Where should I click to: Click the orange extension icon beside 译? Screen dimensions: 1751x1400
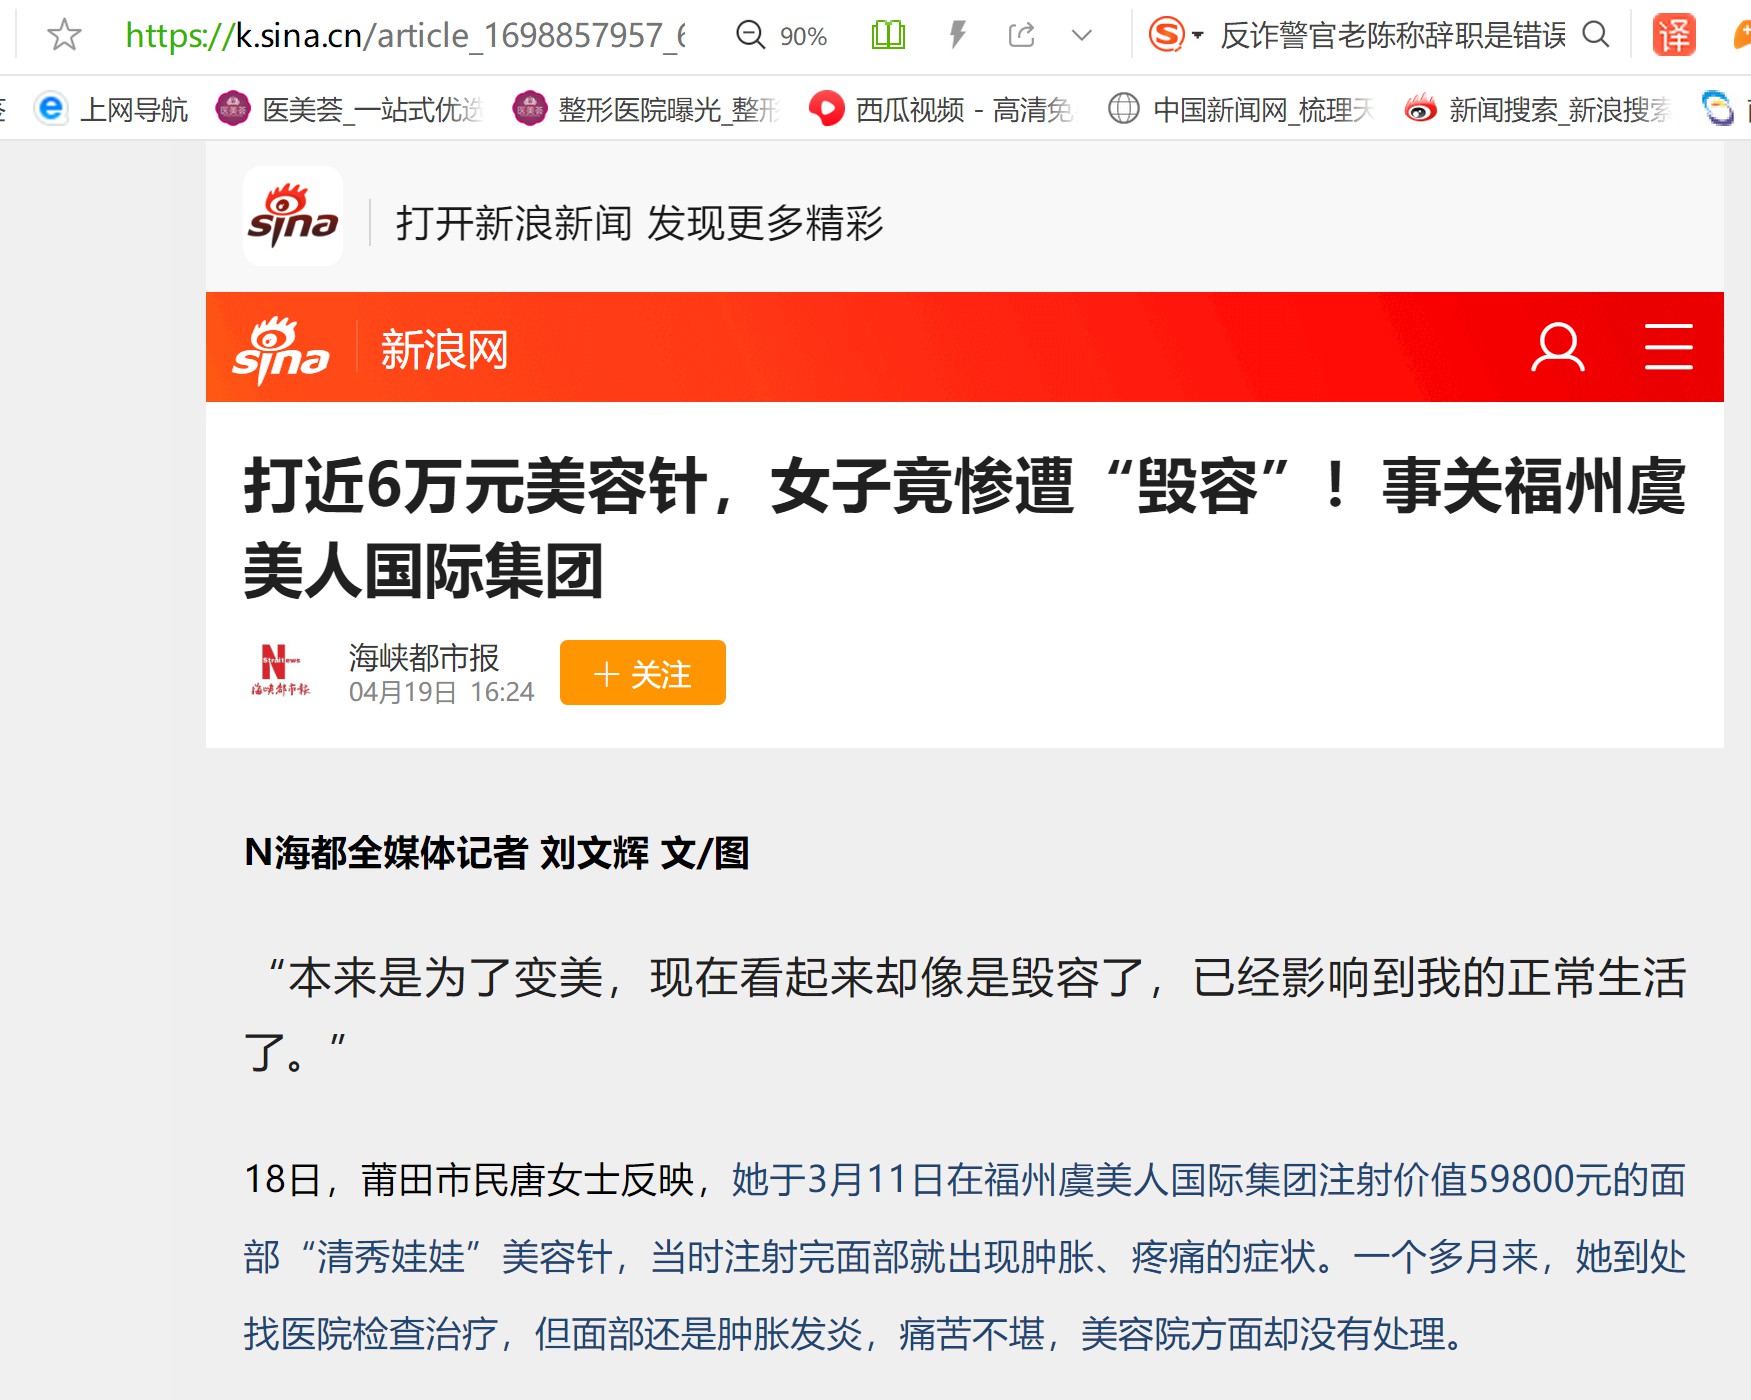point(1741,35)
